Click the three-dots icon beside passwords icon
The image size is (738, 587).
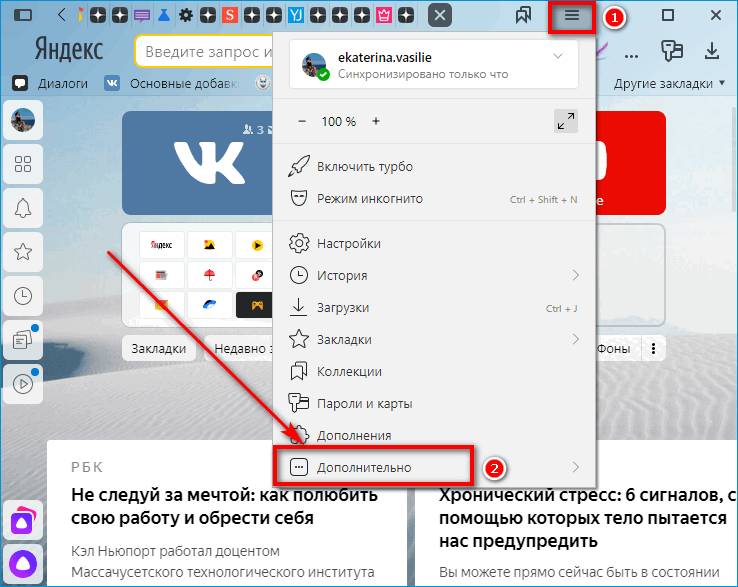[x=631, y=56]
